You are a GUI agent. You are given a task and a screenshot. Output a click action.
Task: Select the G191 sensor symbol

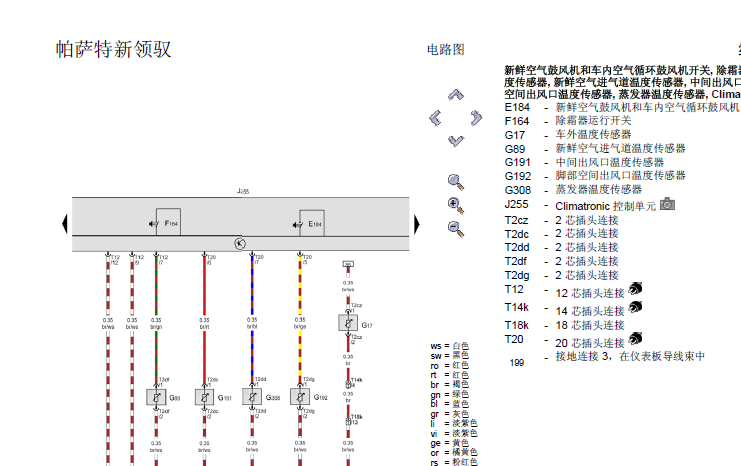(x=204, y=397)
